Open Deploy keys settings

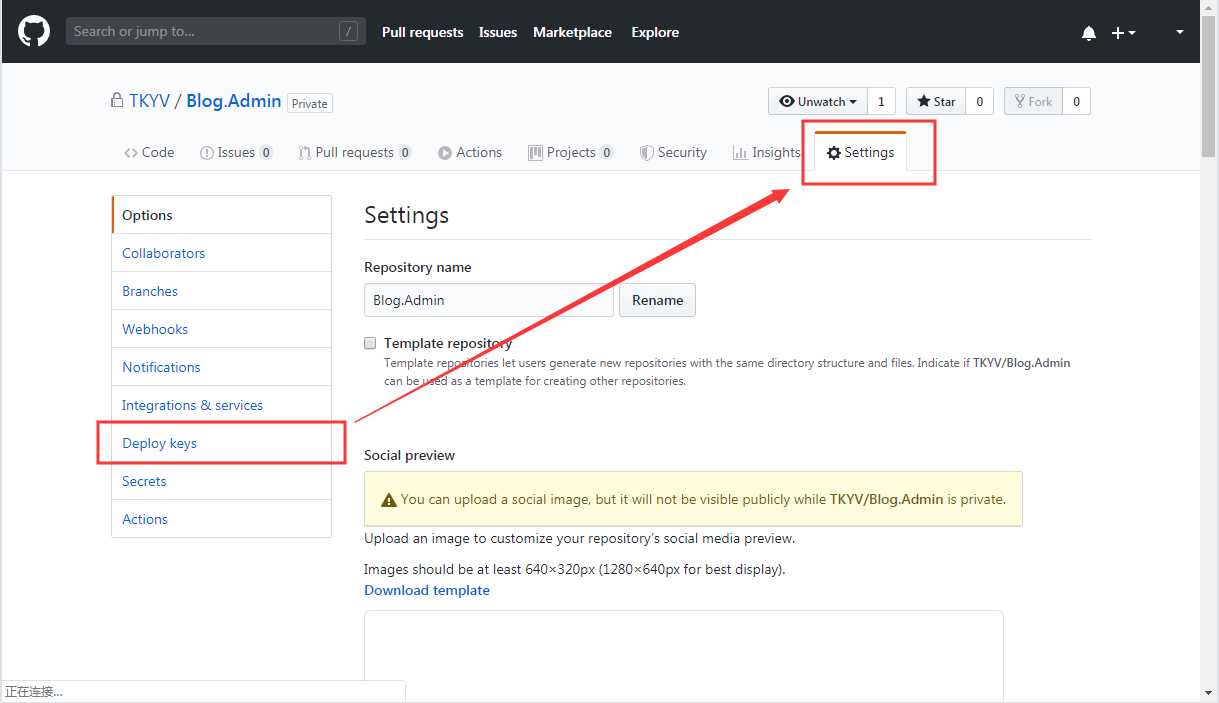pyautogui.click(x=221, y=443)
